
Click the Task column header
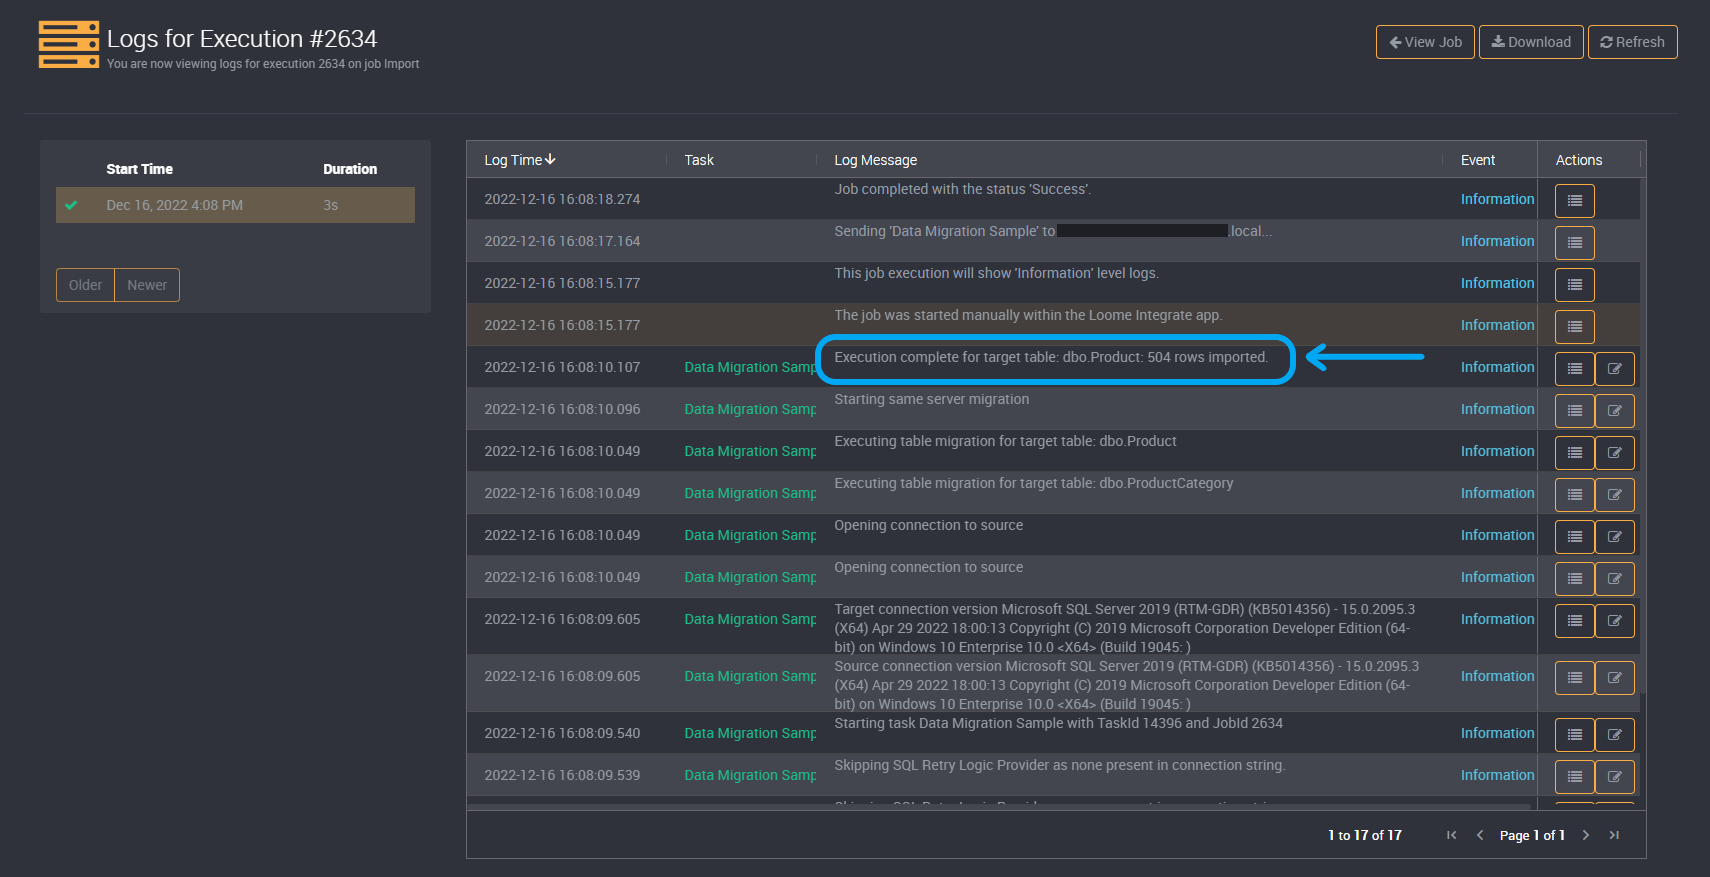tap(699, 160)
